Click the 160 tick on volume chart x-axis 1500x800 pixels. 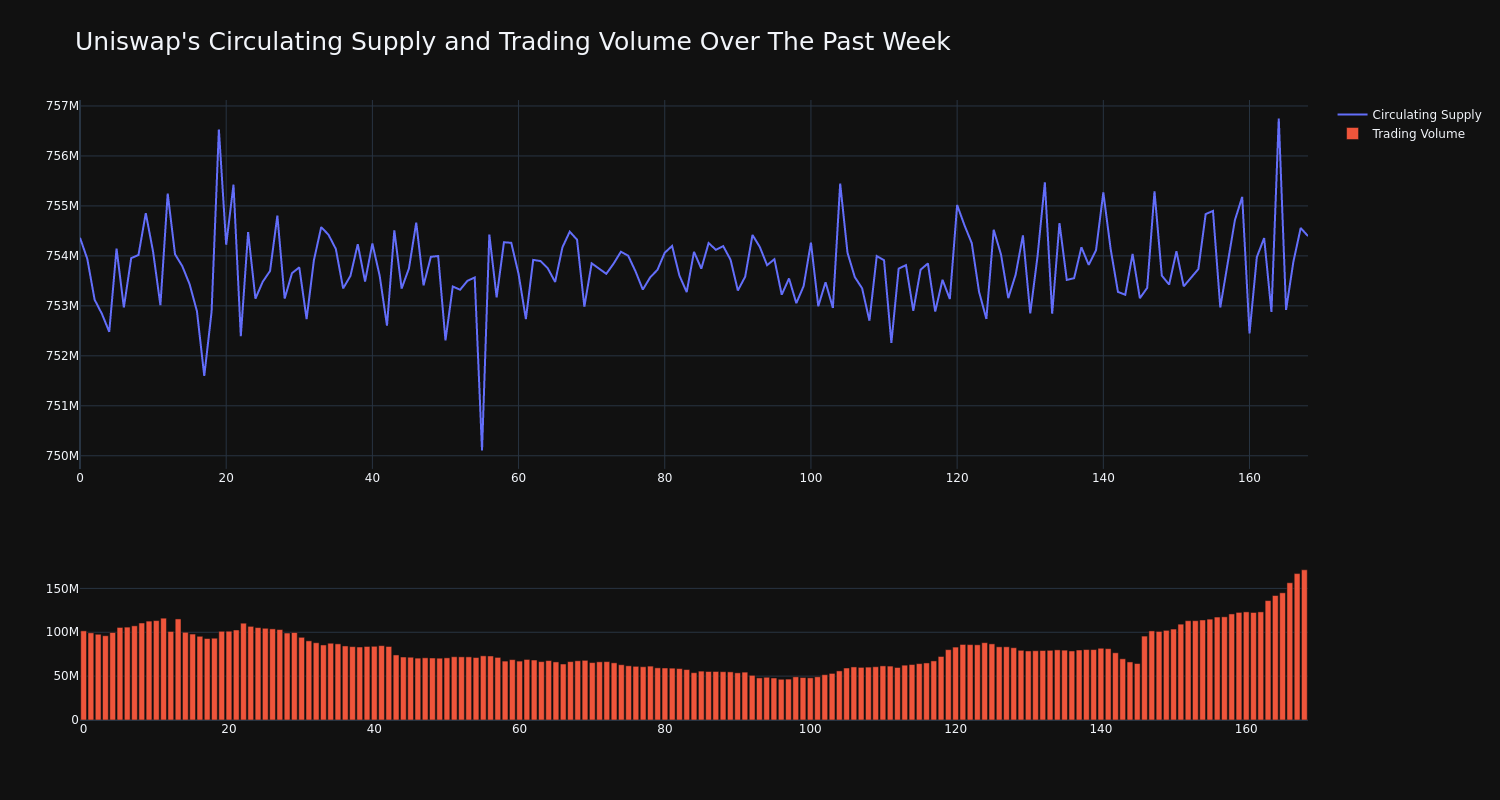1246,729
